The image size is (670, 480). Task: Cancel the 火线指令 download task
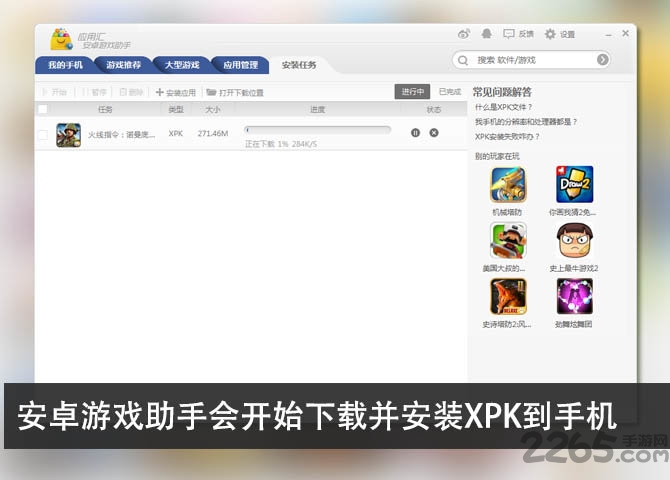click(x=434, y=133)
